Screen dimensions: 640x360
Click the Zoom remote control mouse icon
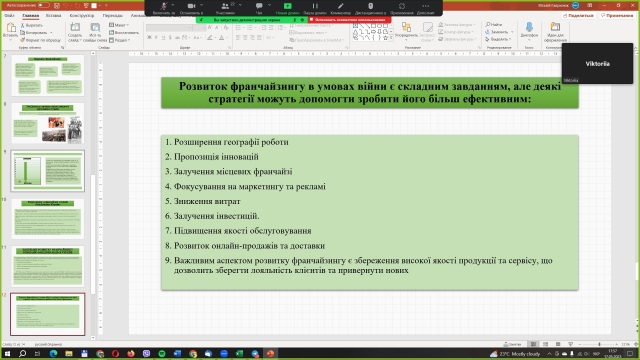point(371,6)
